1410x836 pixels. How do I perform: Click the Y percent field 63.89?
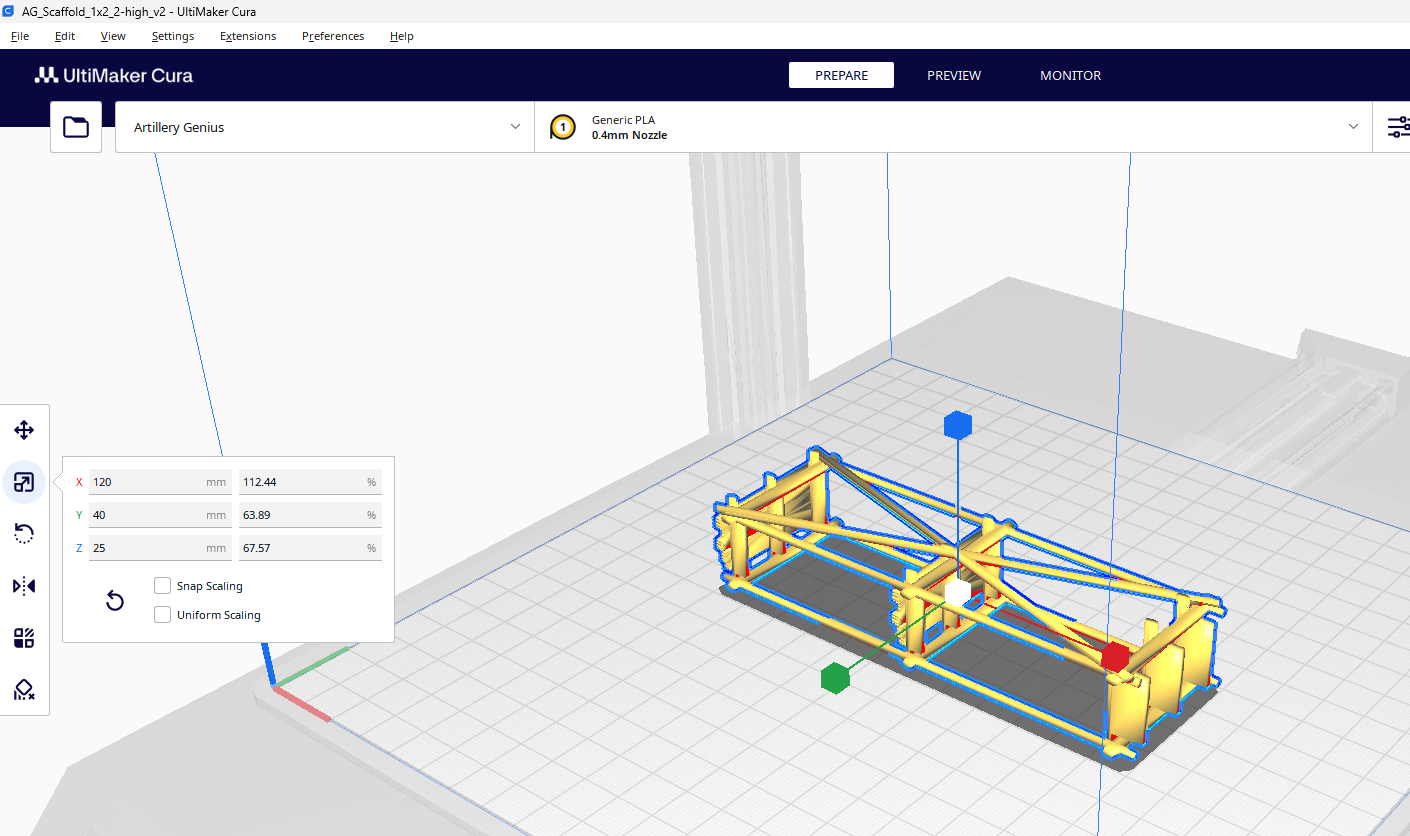[x=310, y=515]
